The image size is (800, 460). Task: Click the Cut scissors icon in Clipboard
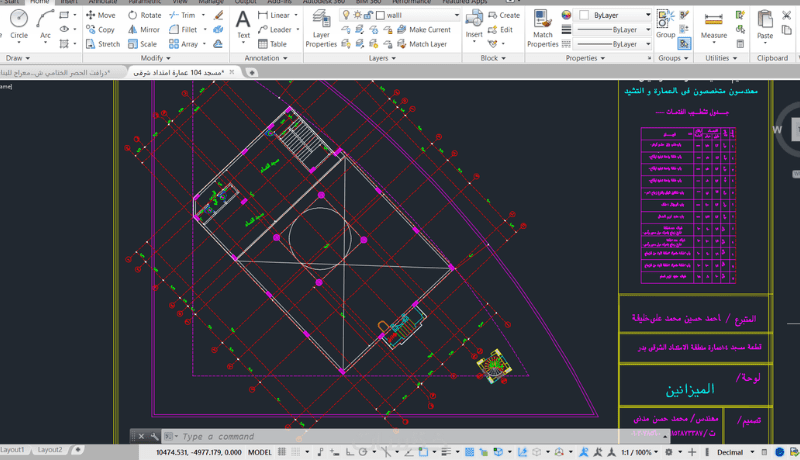pos(787,15)
